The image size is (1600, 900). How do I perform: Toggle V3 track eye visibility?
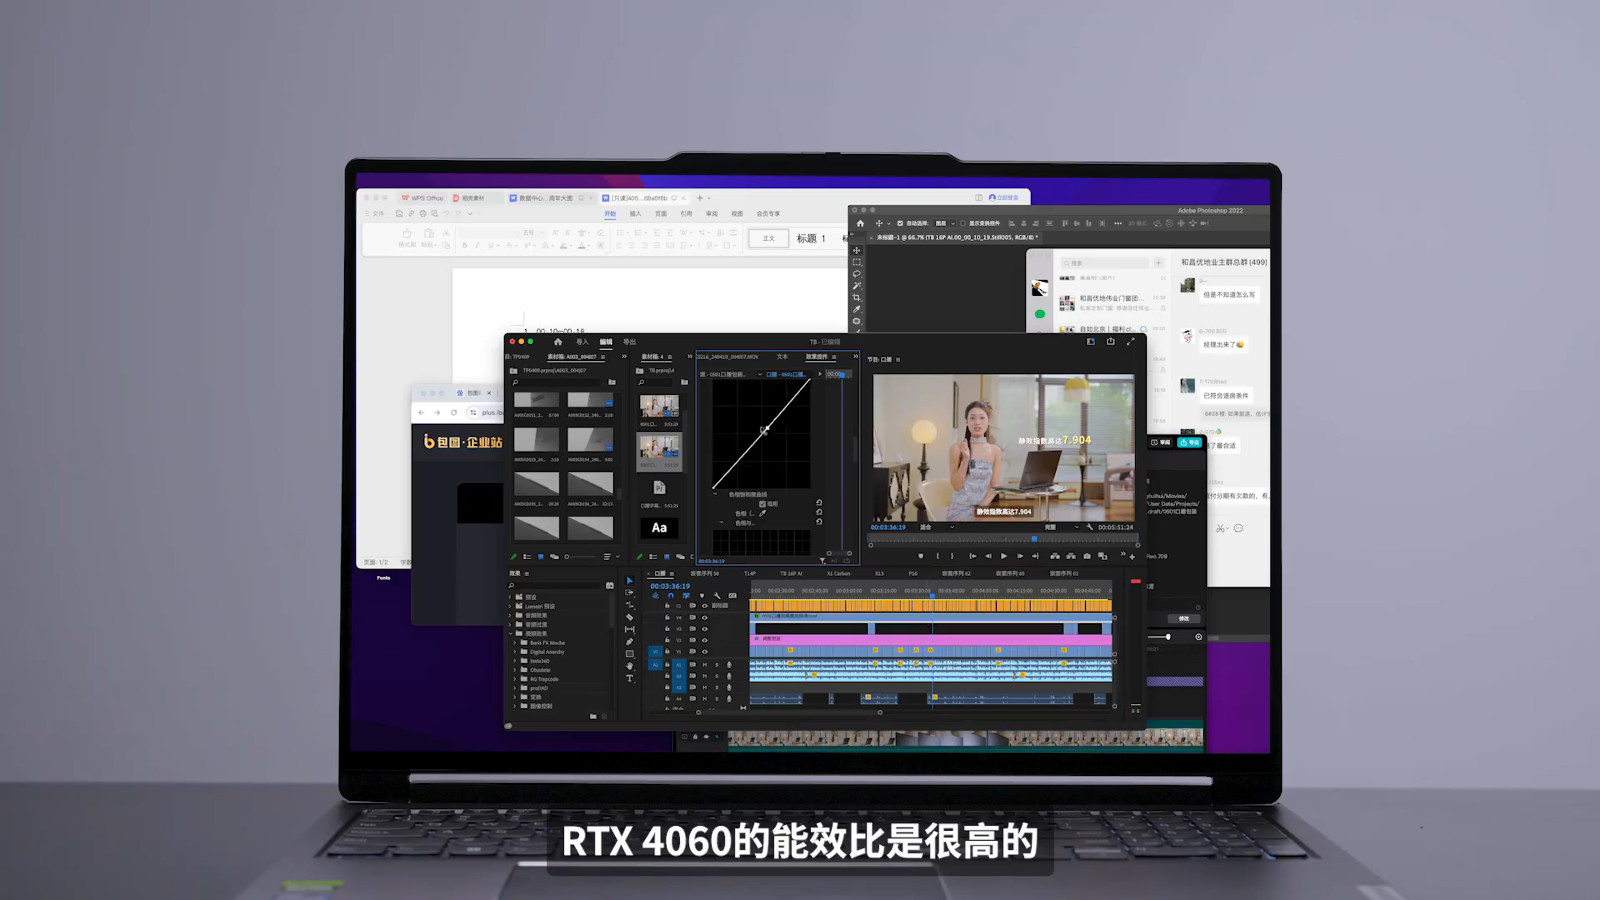[704, 629]
